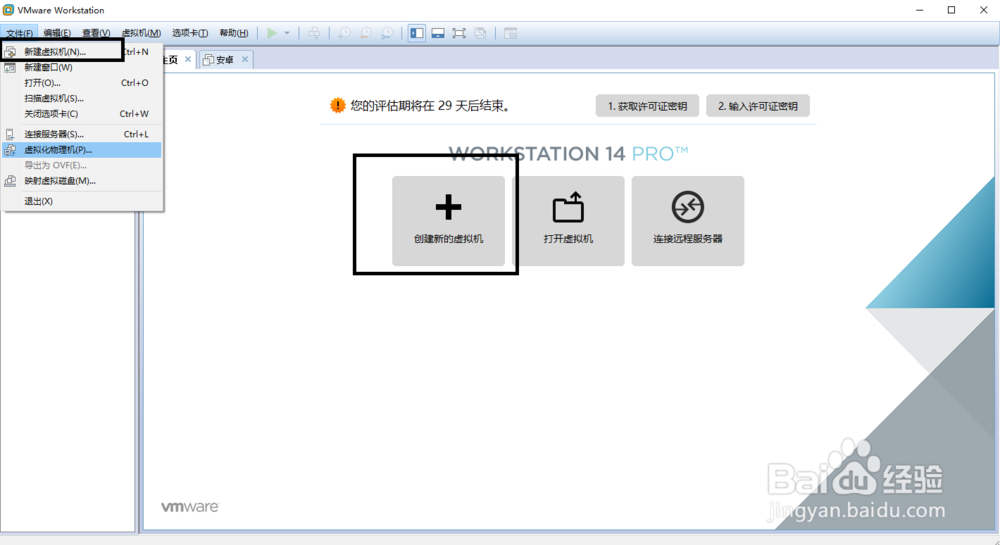Image resolution: width=1000 pixels, height=545 pixels.
Task: Click the Unity mode toolbar icon
Action: click(480, 33)
